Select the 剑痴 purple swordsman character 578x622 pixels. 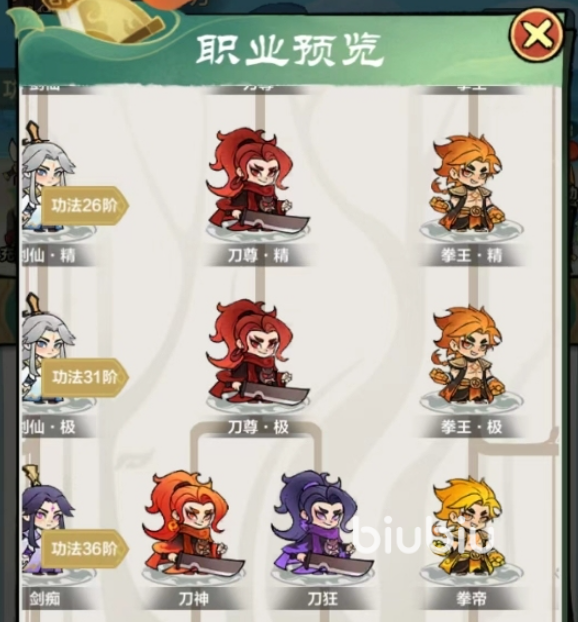point(46,524)
